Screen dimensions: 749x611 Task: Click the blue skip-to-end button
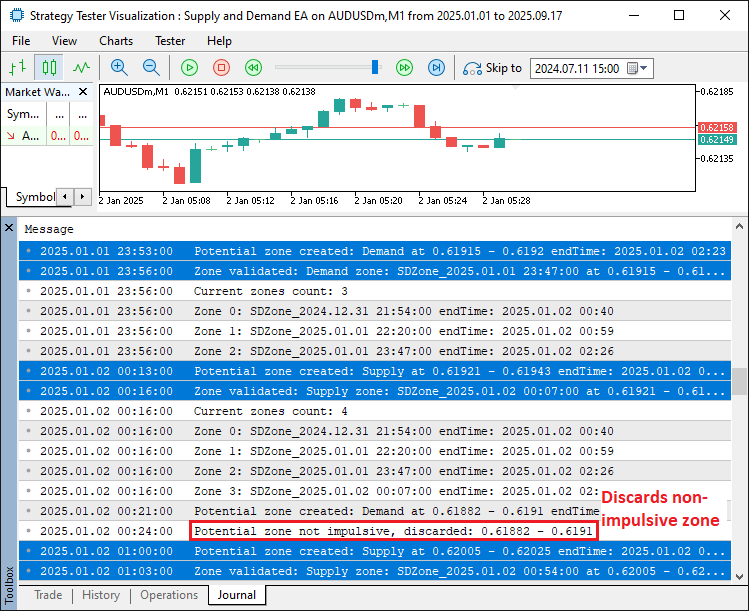click(x=436, y=68)
